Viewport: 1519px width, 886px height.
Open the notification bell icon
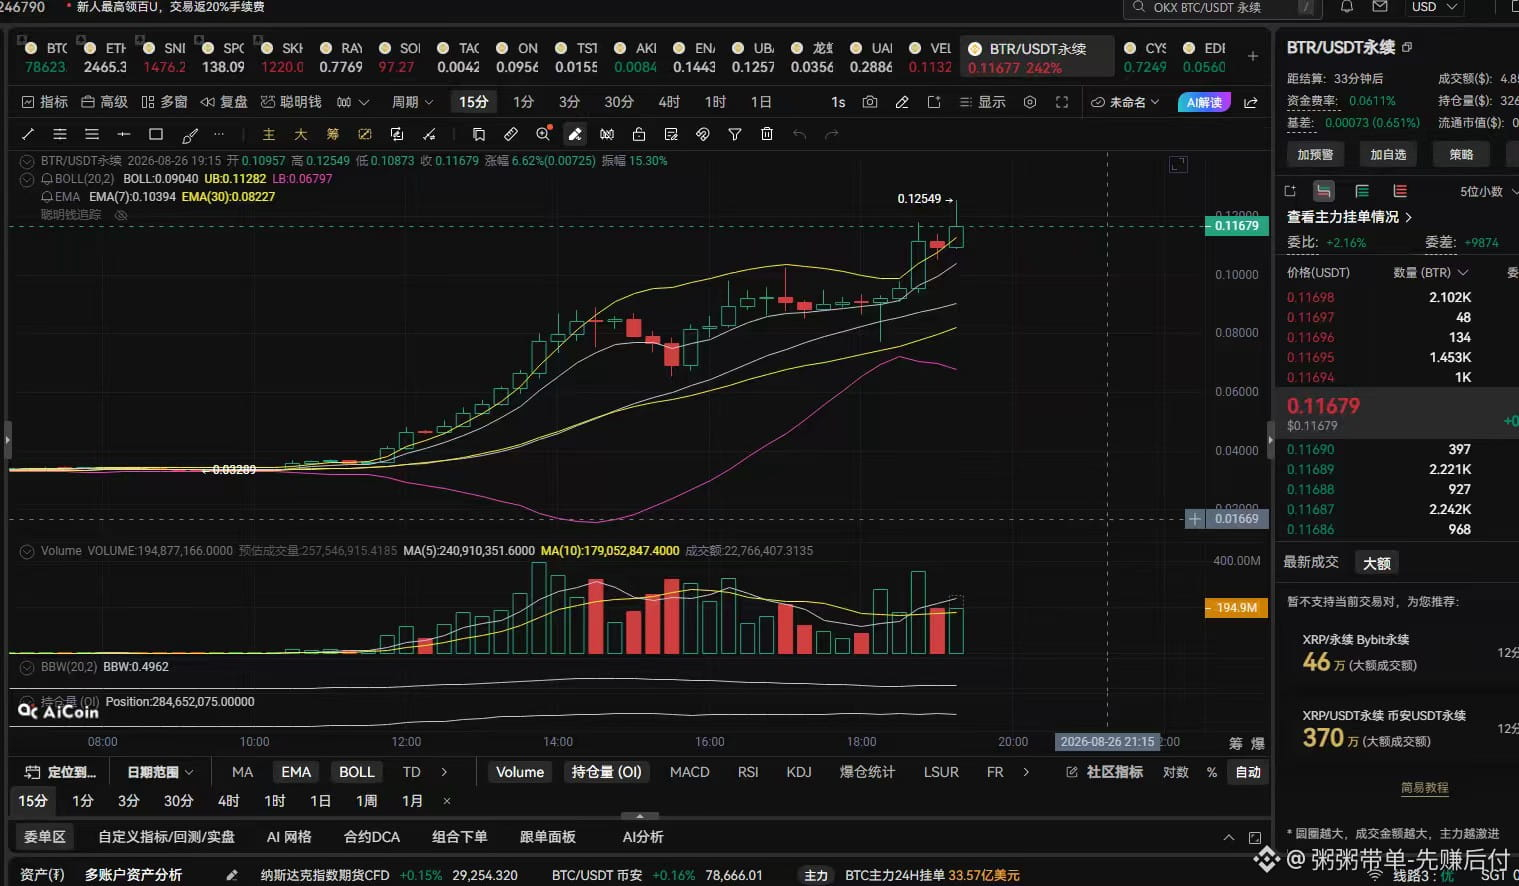point(1347,7)
